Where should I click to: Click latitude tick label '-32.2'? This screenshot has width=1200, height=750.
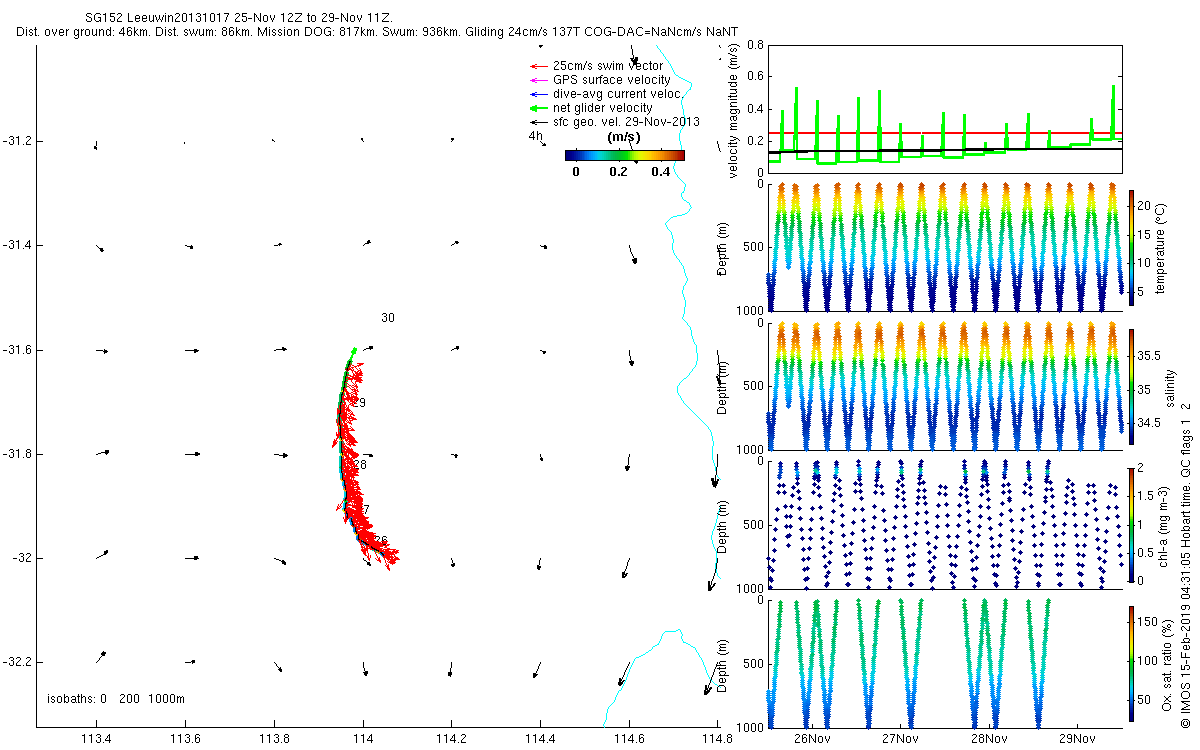[17, 662]
